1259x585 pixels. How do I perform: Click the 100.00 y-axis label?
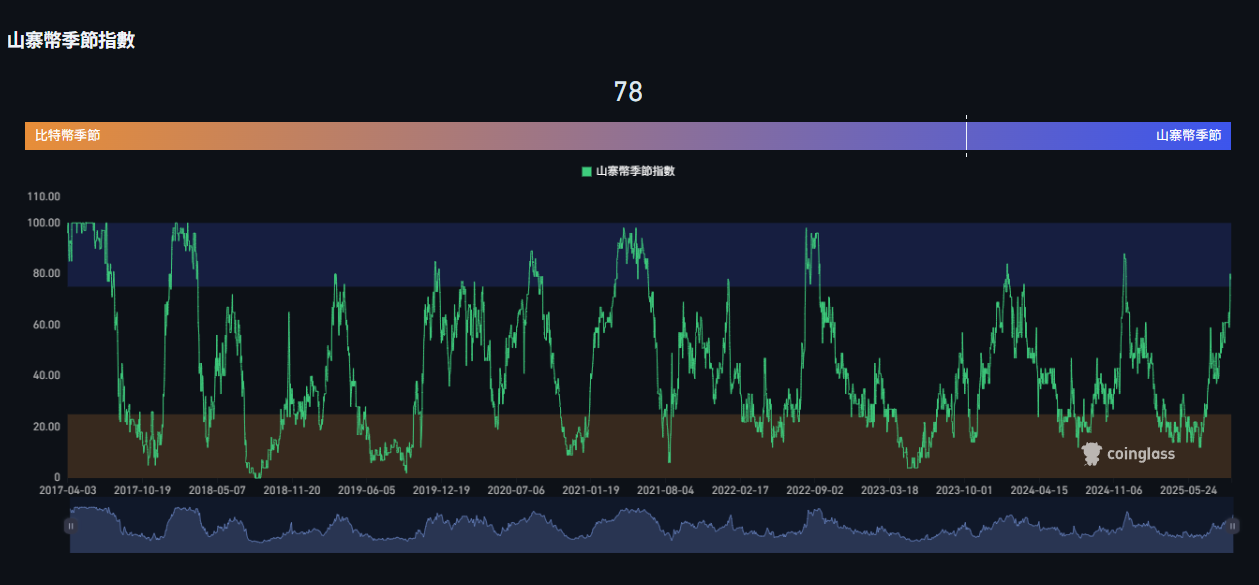click(x=45, y=223)
